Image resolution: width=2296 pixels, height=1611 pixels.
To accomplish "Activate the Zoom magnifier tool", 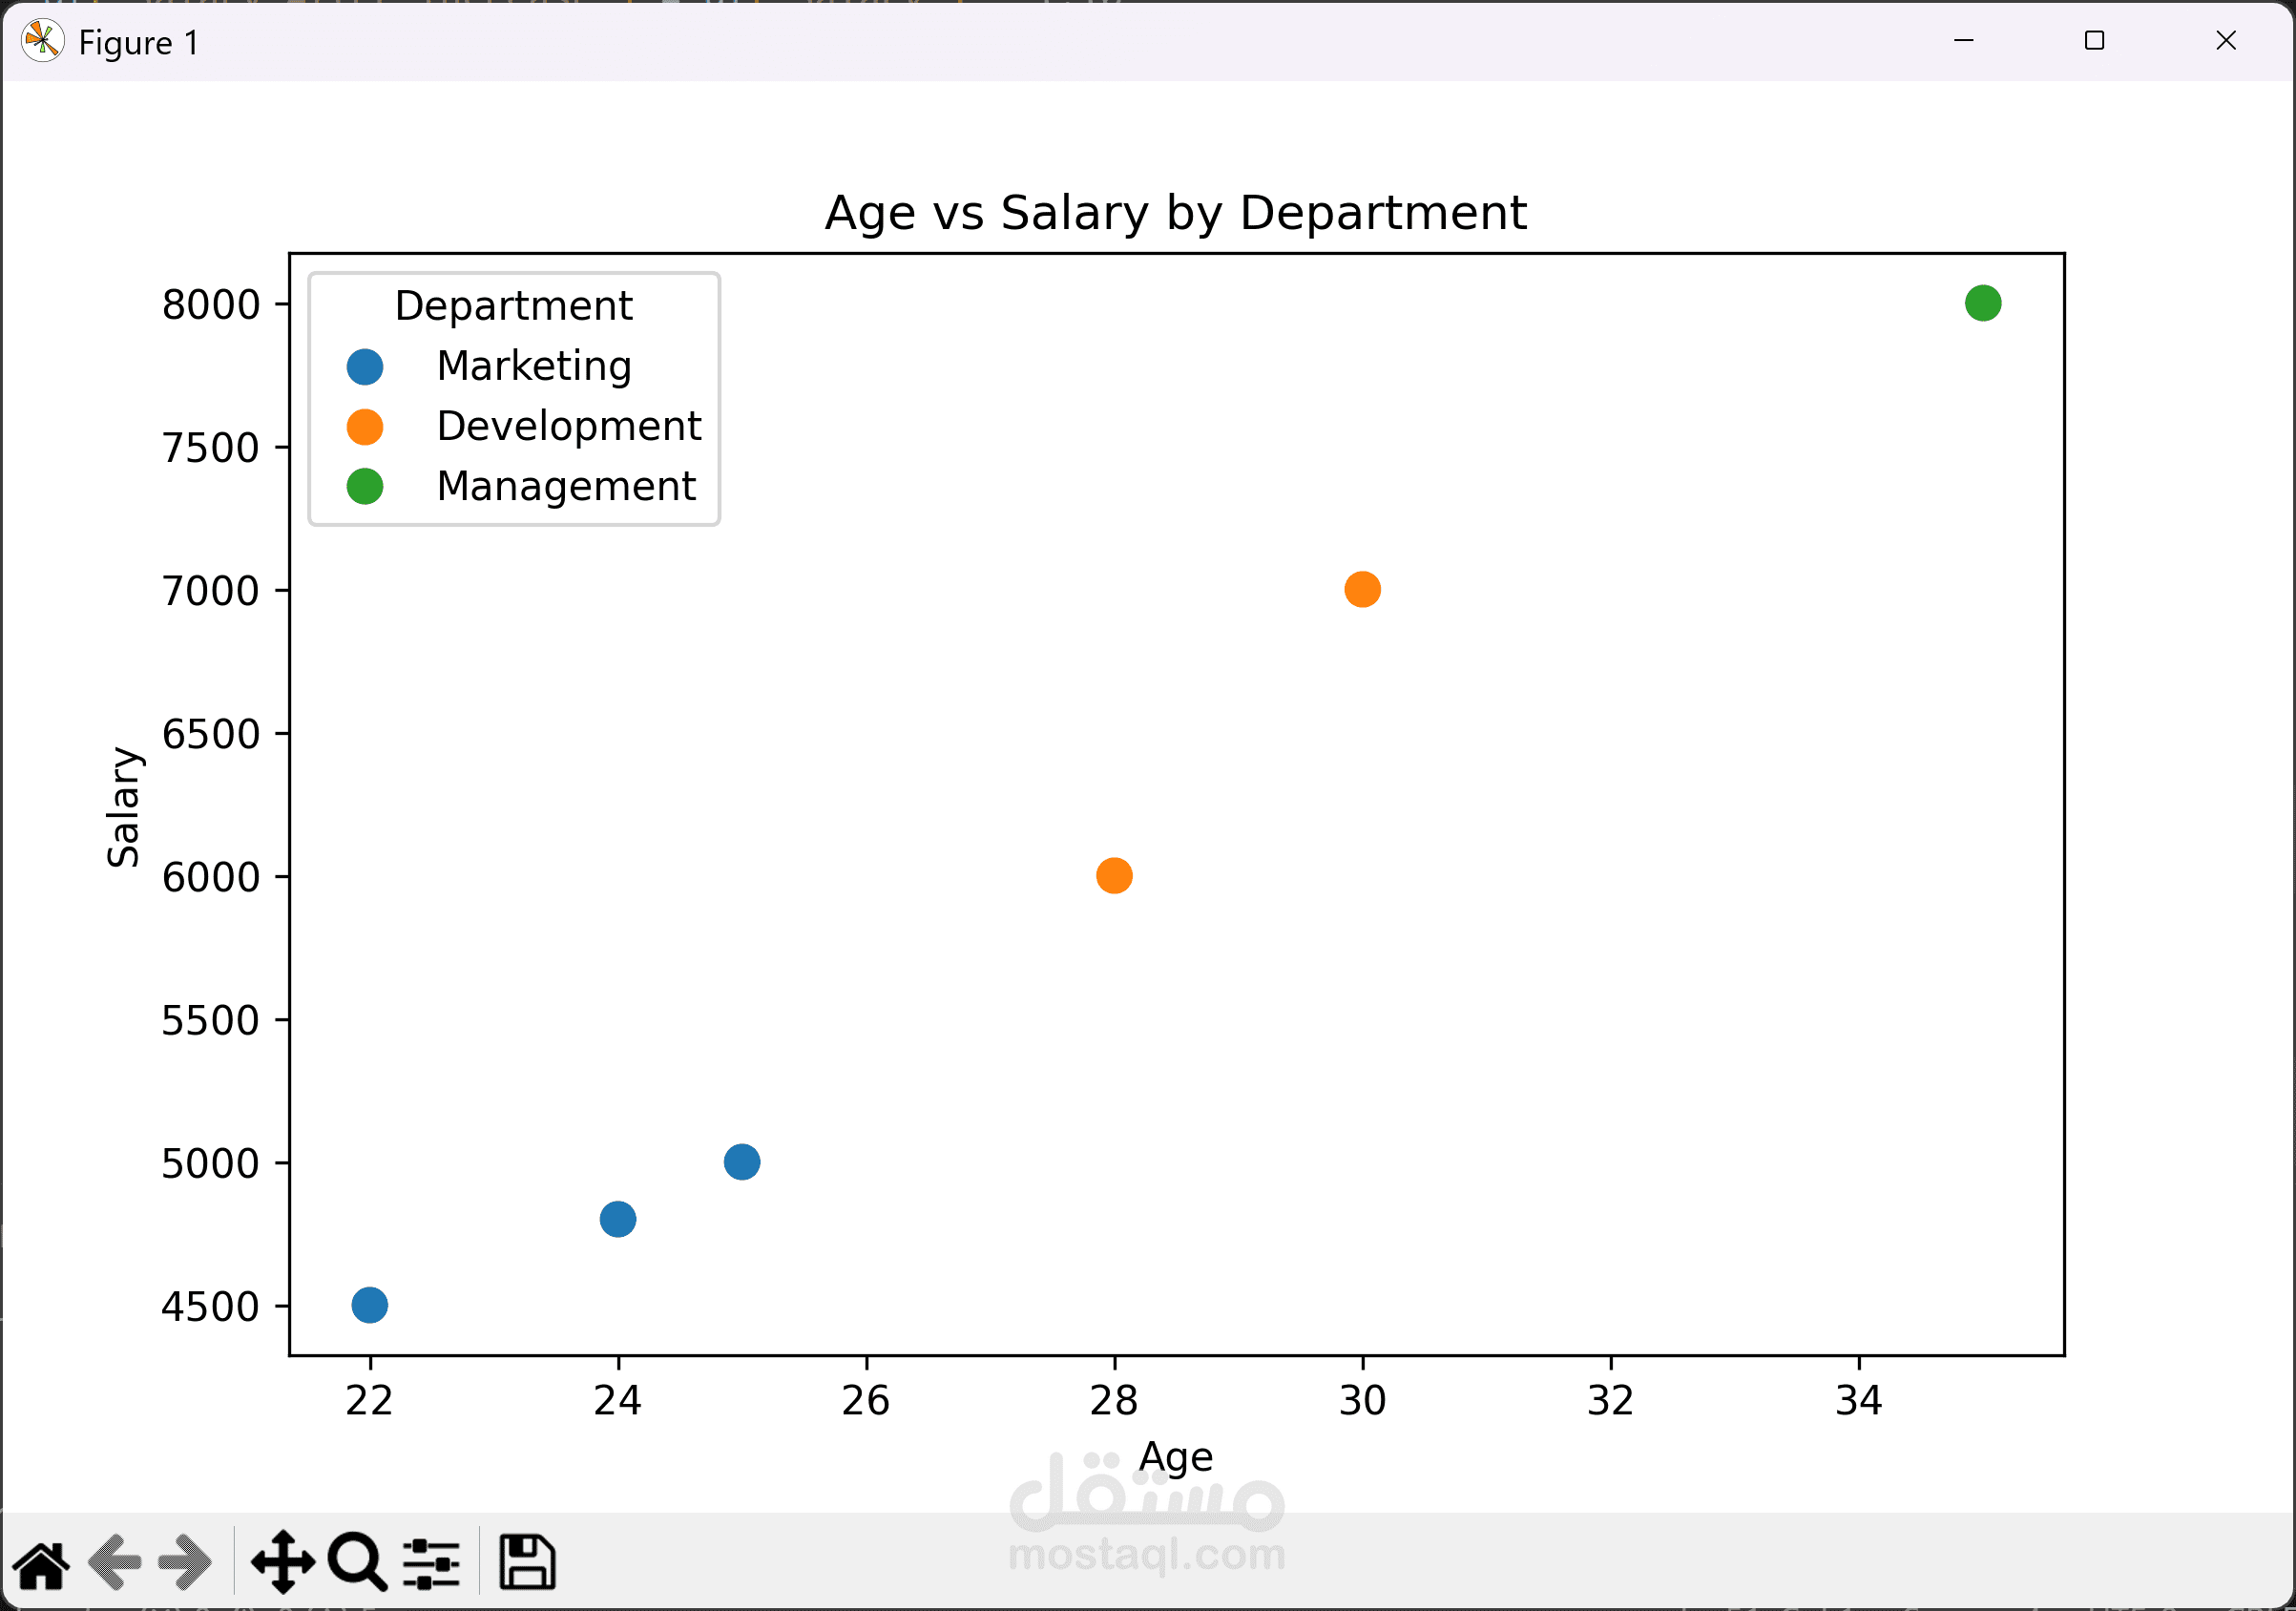I will tap(356, 1562).
